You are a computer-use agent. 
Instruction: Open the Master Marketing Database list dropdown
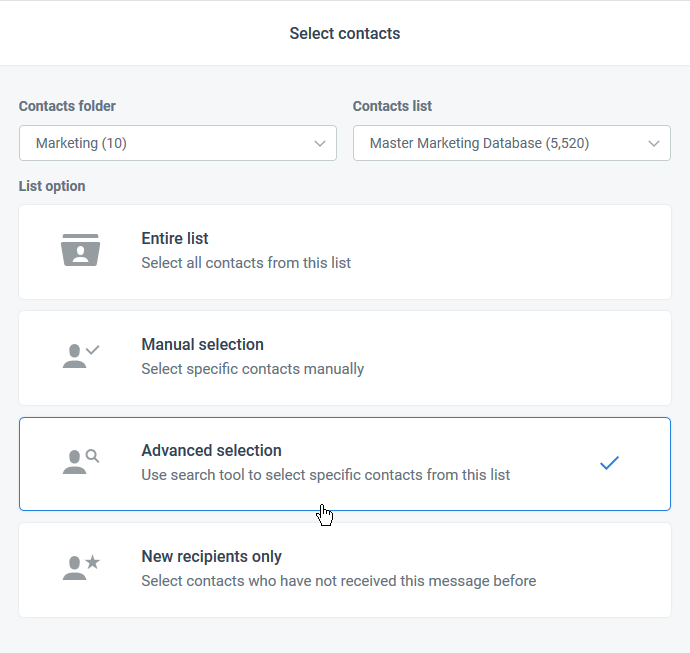[x=512, y=143]
